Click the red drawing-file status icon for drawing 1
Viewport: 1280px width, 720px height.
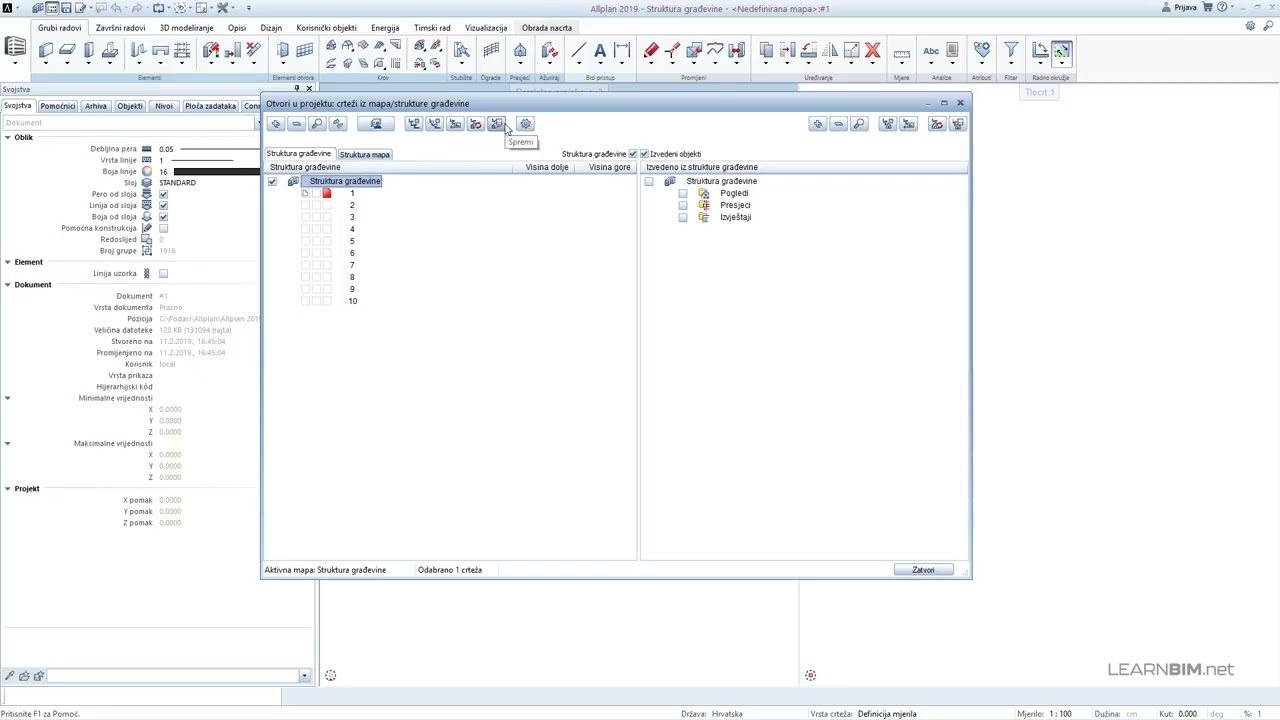coord(326,193)
